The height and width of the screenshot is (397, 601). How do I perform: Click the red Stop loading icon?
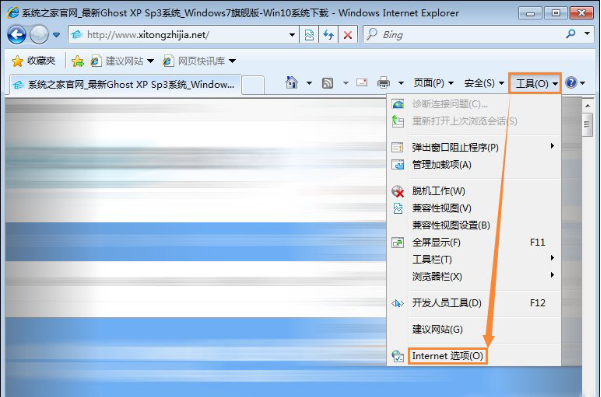[x=348, y=35]
